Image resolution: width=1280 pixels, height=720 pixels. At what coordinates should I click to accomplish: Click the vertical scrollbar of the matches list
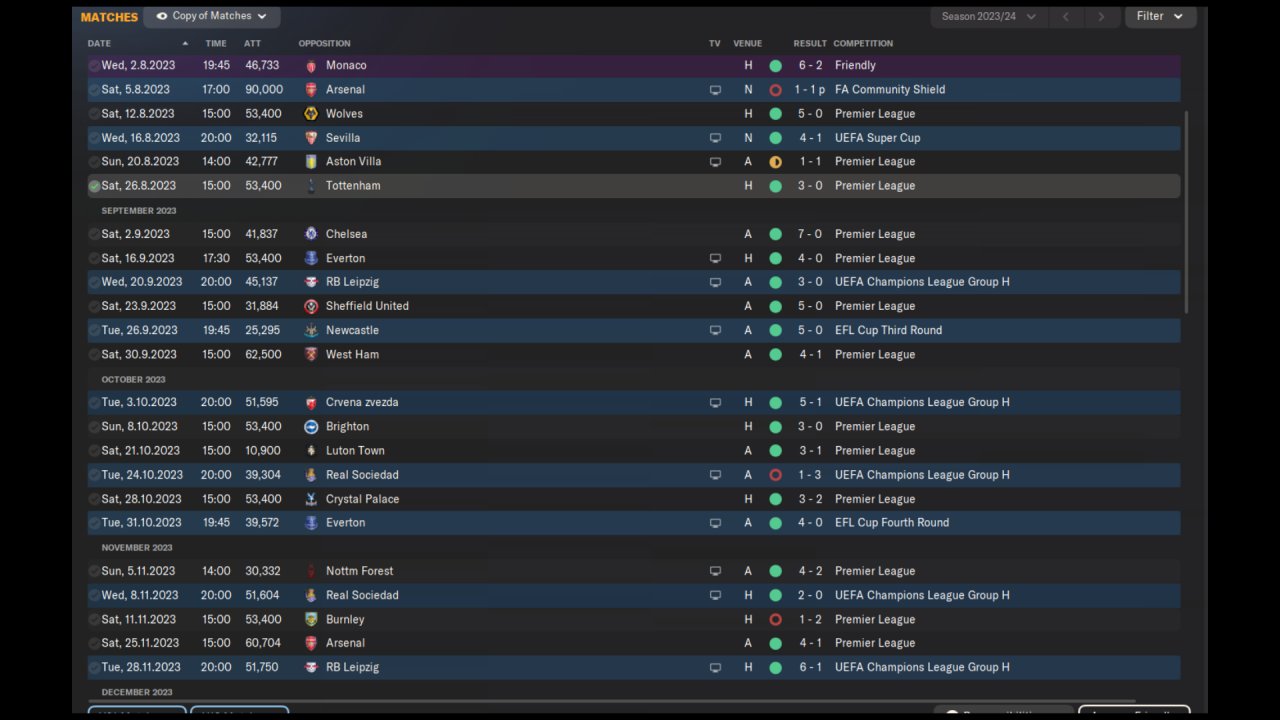(1187, 212)
